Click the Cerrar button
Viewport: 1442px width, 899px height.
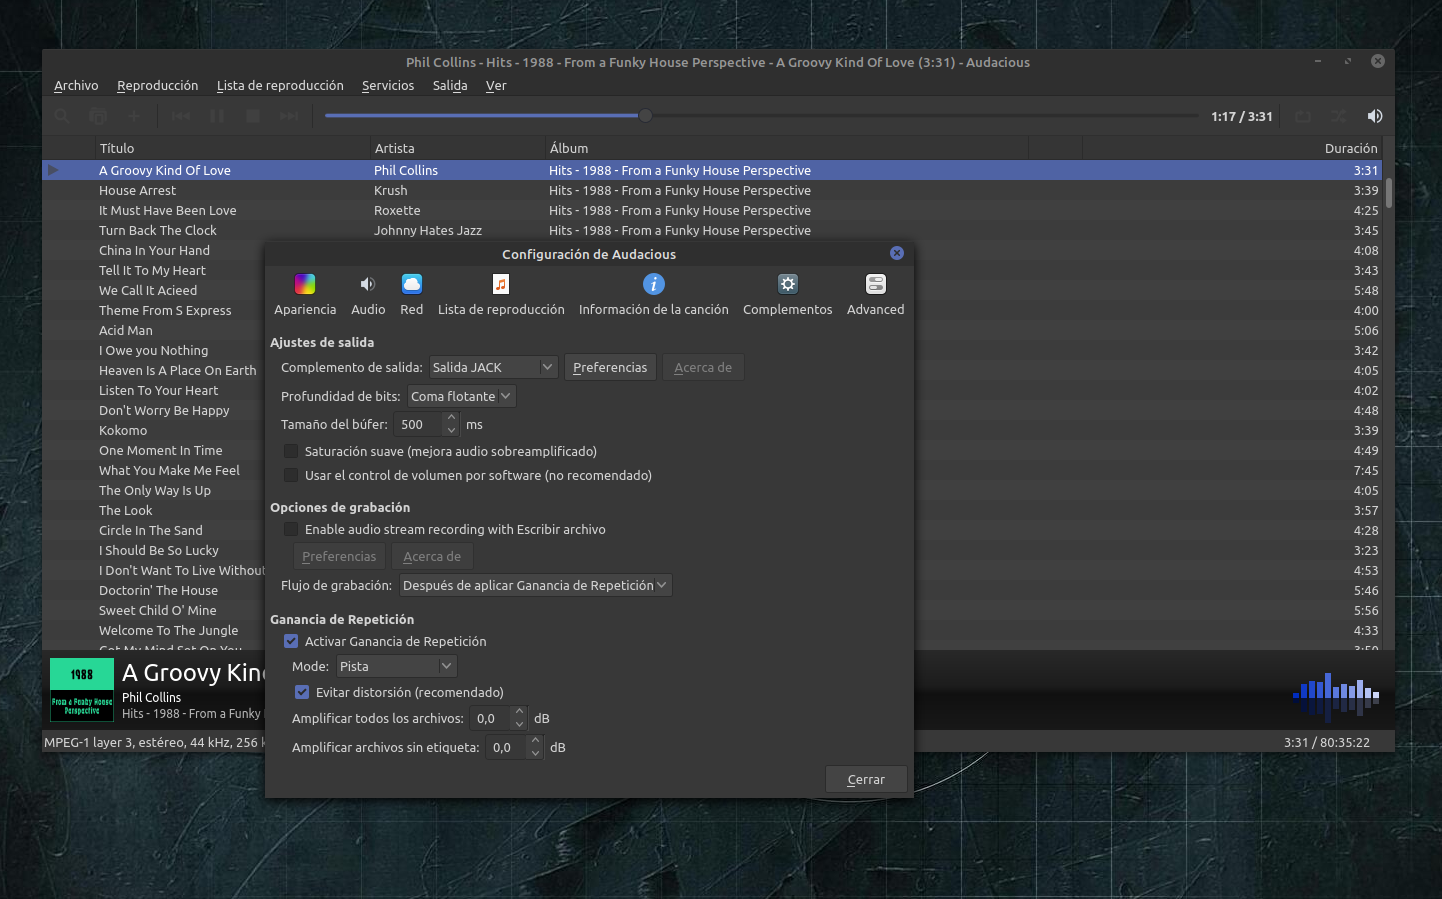pyautogui.click(x=866, y=780)
